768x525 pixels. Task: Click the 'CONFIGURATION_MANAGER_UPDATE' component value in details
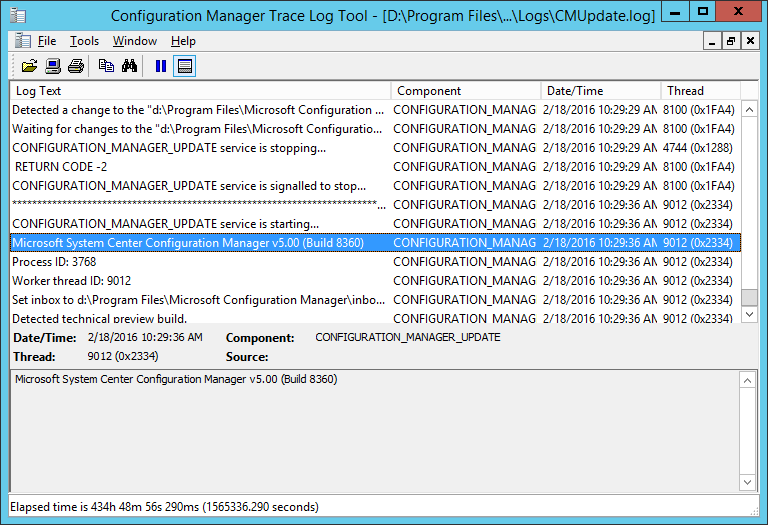click(408, 337)
